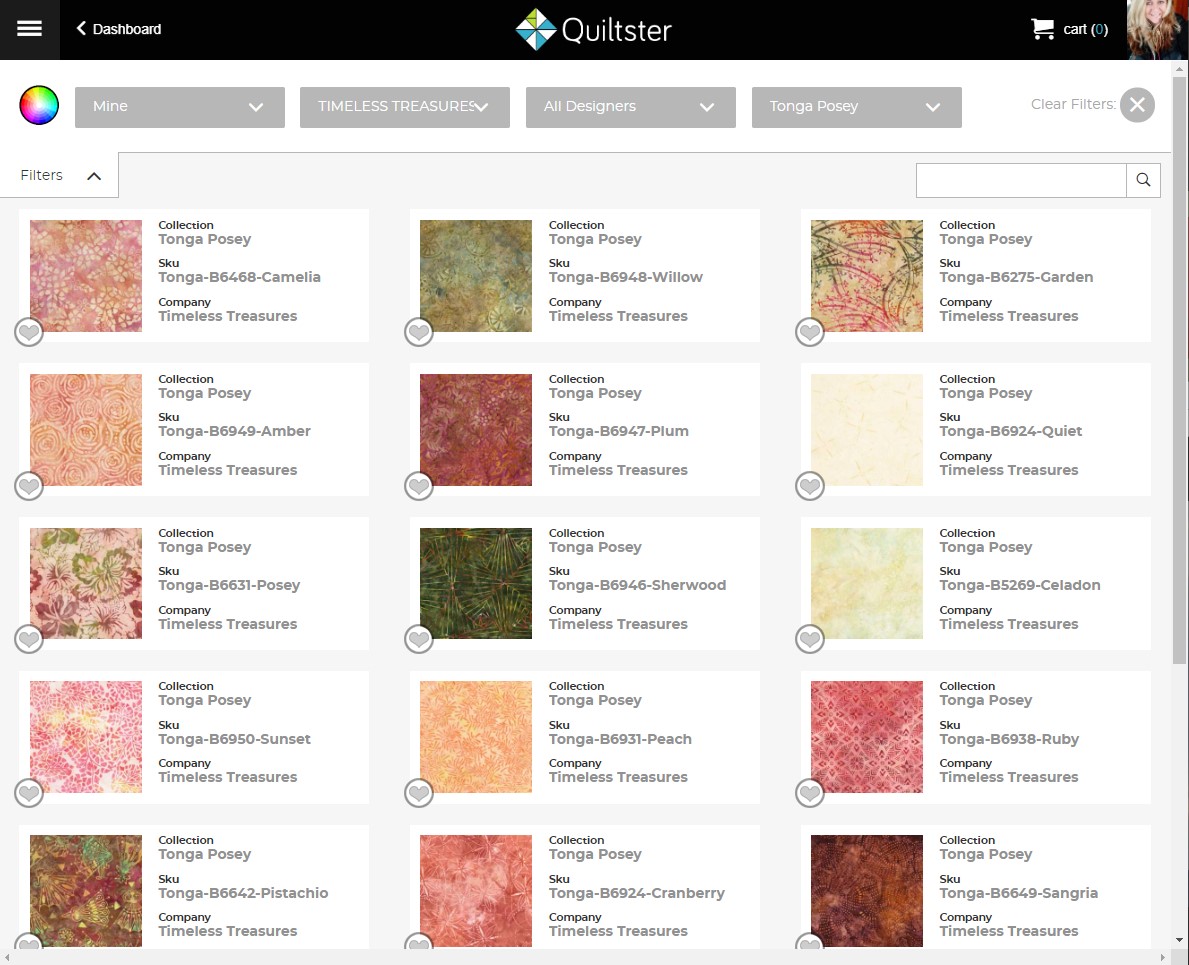Click the Tonga-B6938-Ruby SKU text
The image size is (1189, 965).
pos(1009,739)
